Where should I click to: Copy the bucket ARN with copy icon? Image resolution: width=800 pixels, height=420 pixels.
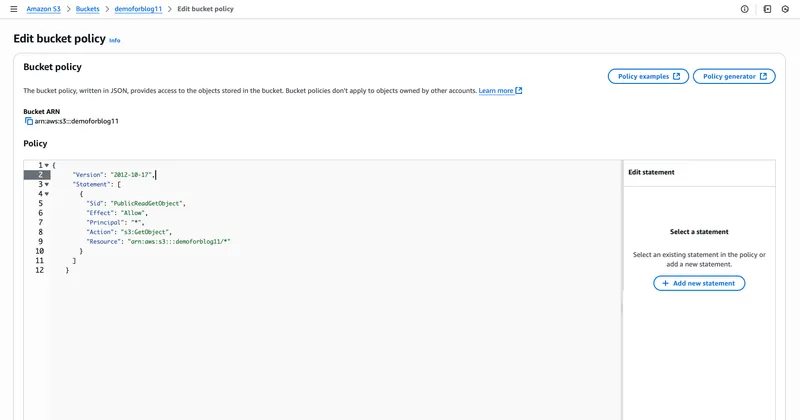click(29, 121)
